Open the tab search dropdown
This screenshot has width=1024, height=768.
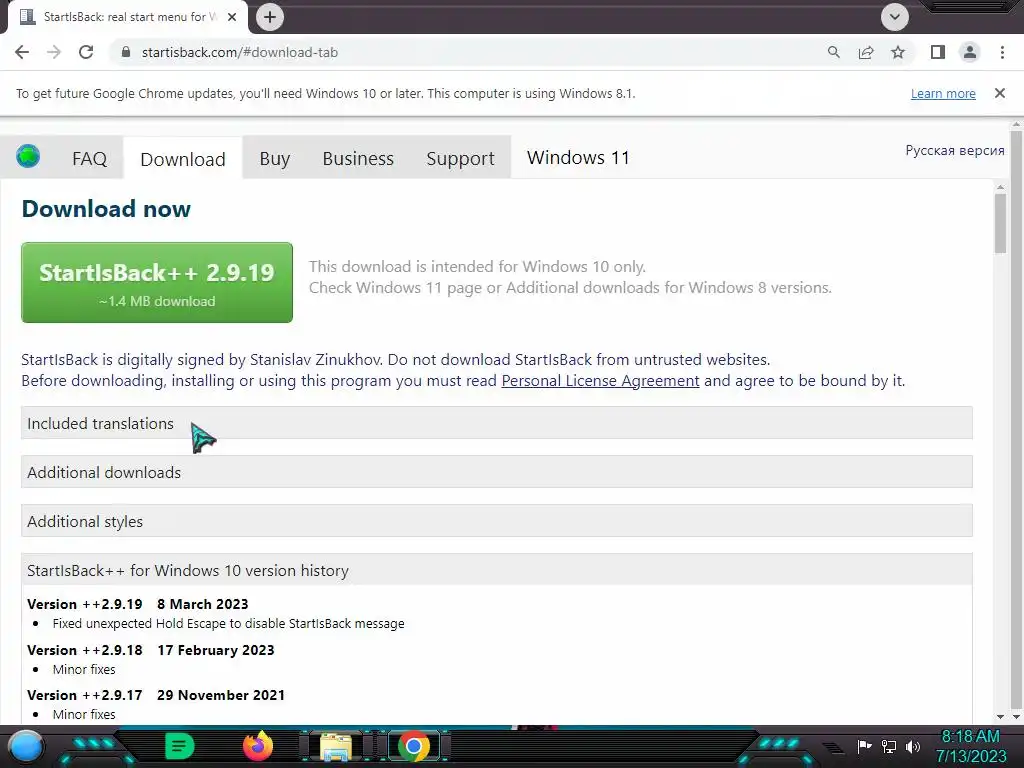pos(895,17)
